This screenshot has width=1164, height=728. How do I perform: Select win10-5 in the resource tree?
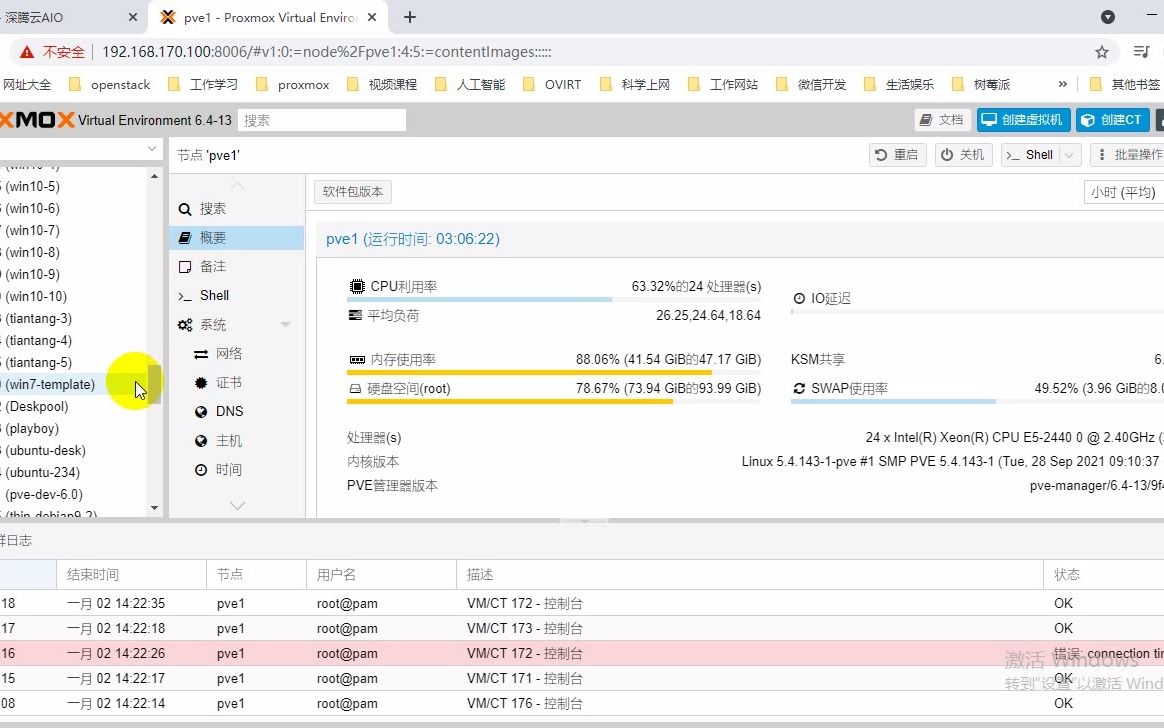coord(33,186)
